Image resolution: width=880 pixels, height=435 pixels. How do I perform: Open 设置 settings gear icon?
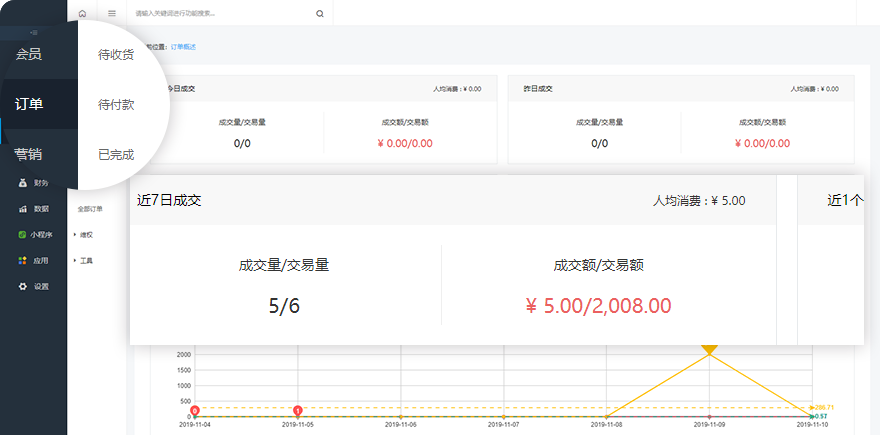[x=23, y=287]
